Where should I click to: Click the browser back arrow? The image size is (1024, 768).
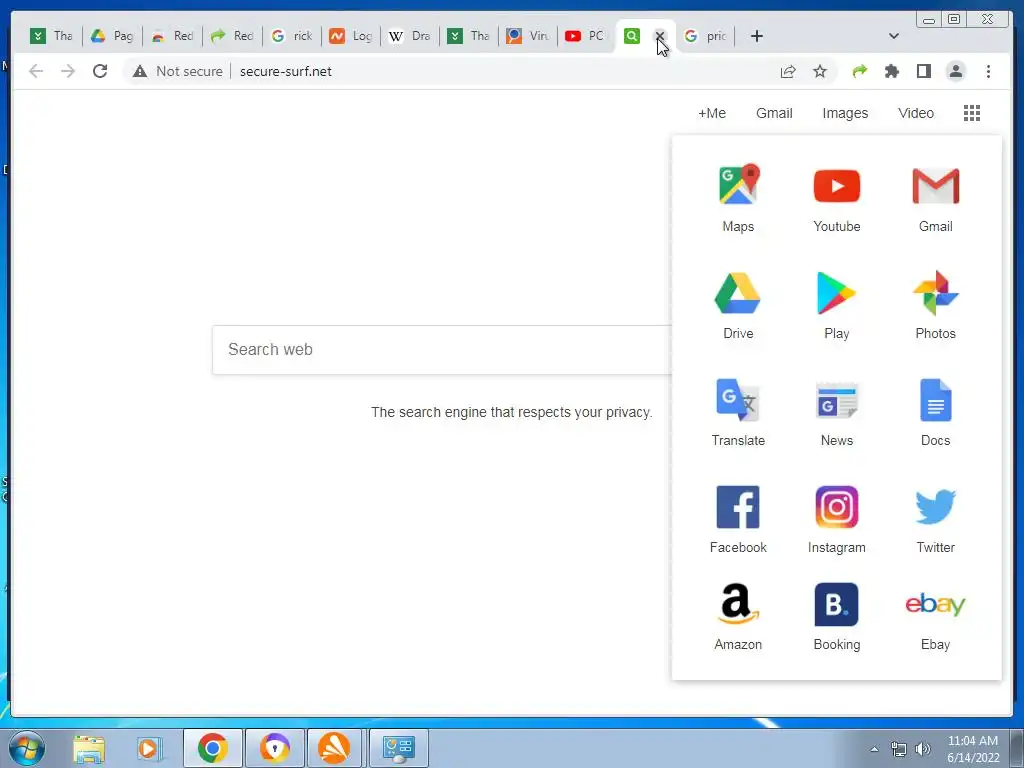click(x=36, y=71)
